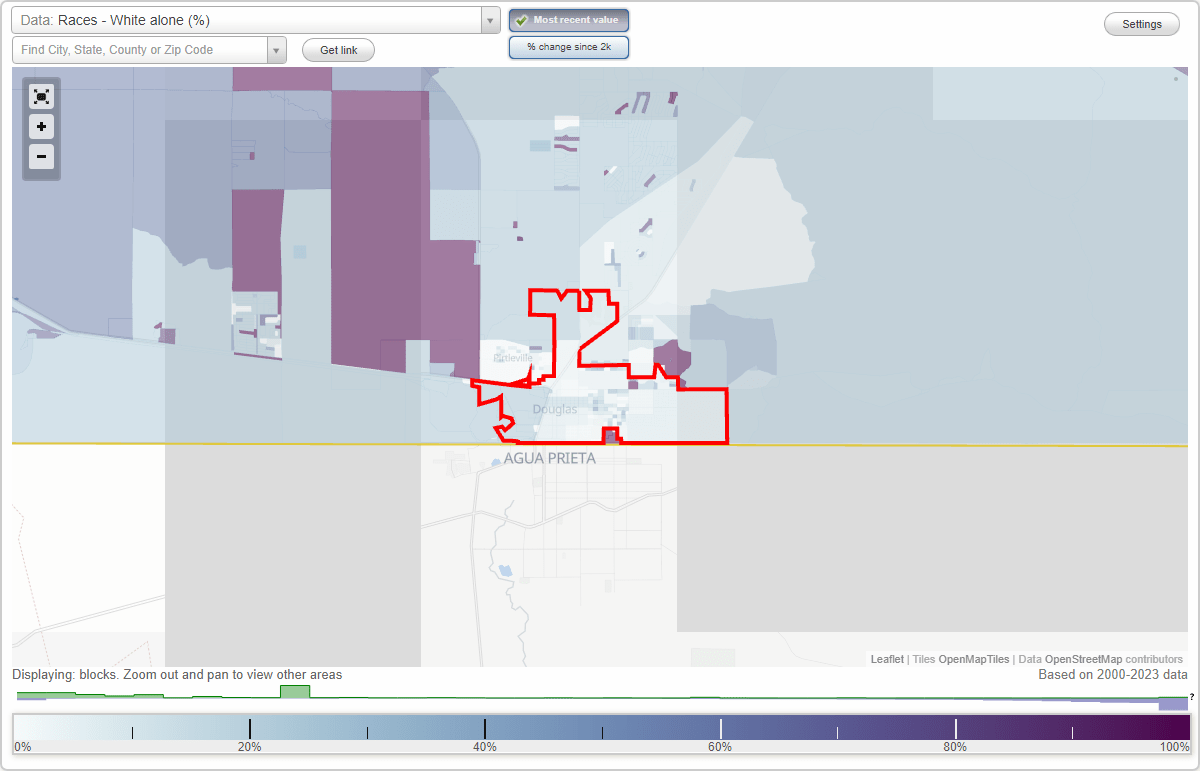The height and width of the screenshot is (771, 1200).
Task: Click the search field dropdown arrow icon
Action: pos(277,49)
